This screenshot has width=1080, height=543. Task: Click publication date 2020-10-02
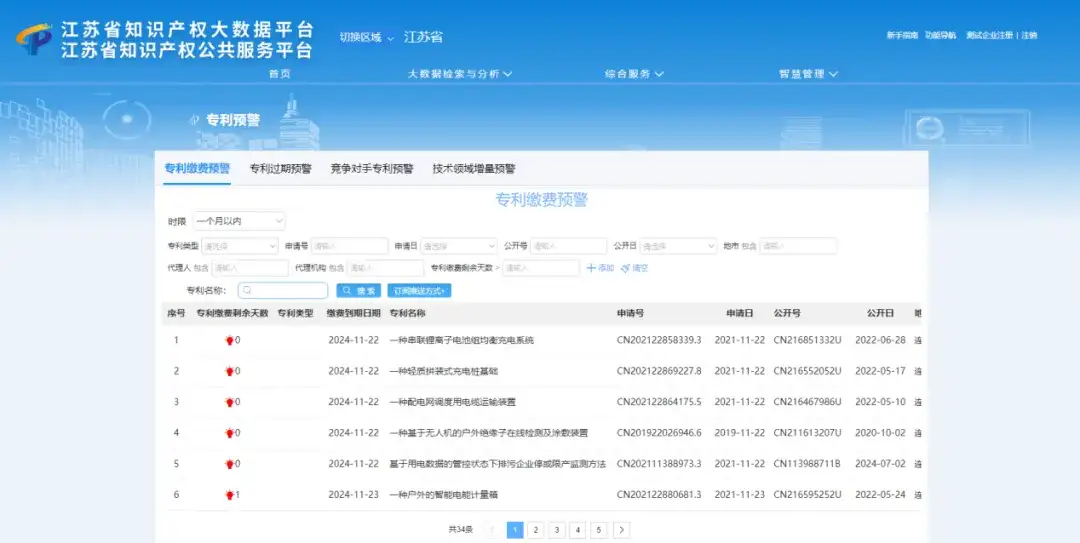point(880,433)
